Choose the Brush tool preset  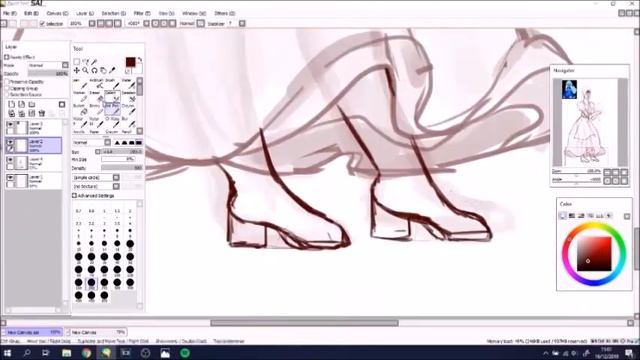pos(112,83)
